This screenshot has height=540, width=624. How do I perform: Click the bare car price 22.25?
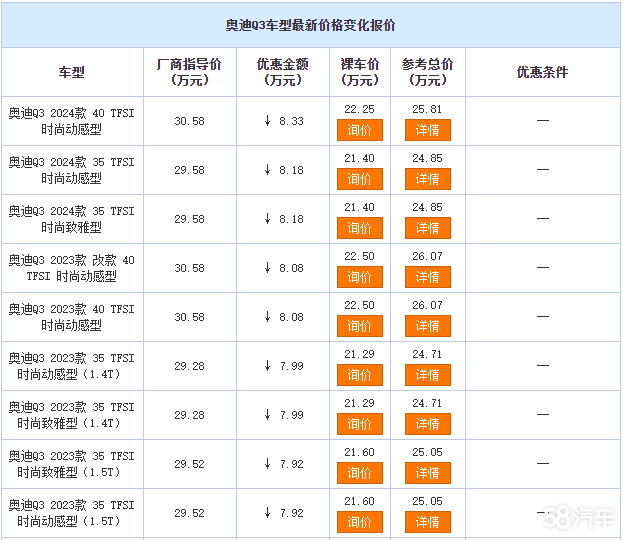[x=359, y=109]
